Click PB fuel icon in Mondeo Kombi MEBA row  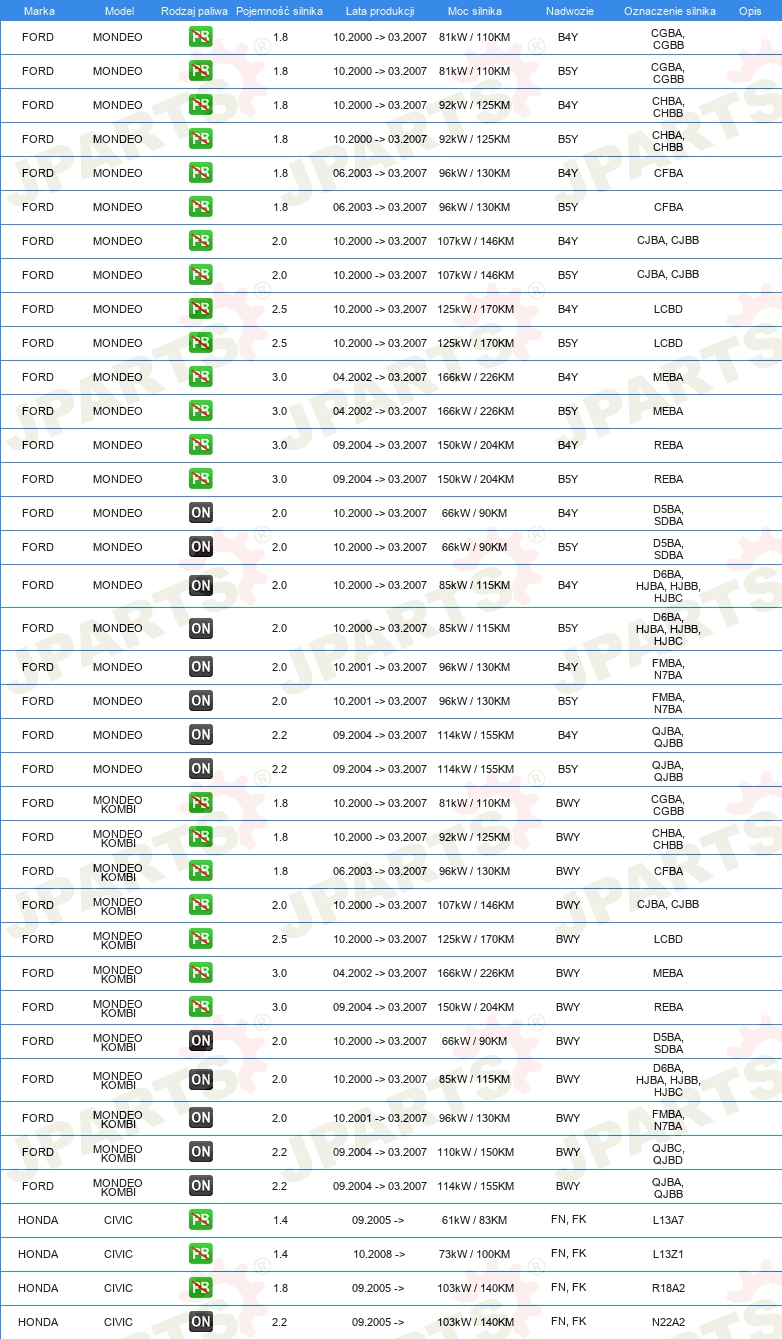click(201, 974)
